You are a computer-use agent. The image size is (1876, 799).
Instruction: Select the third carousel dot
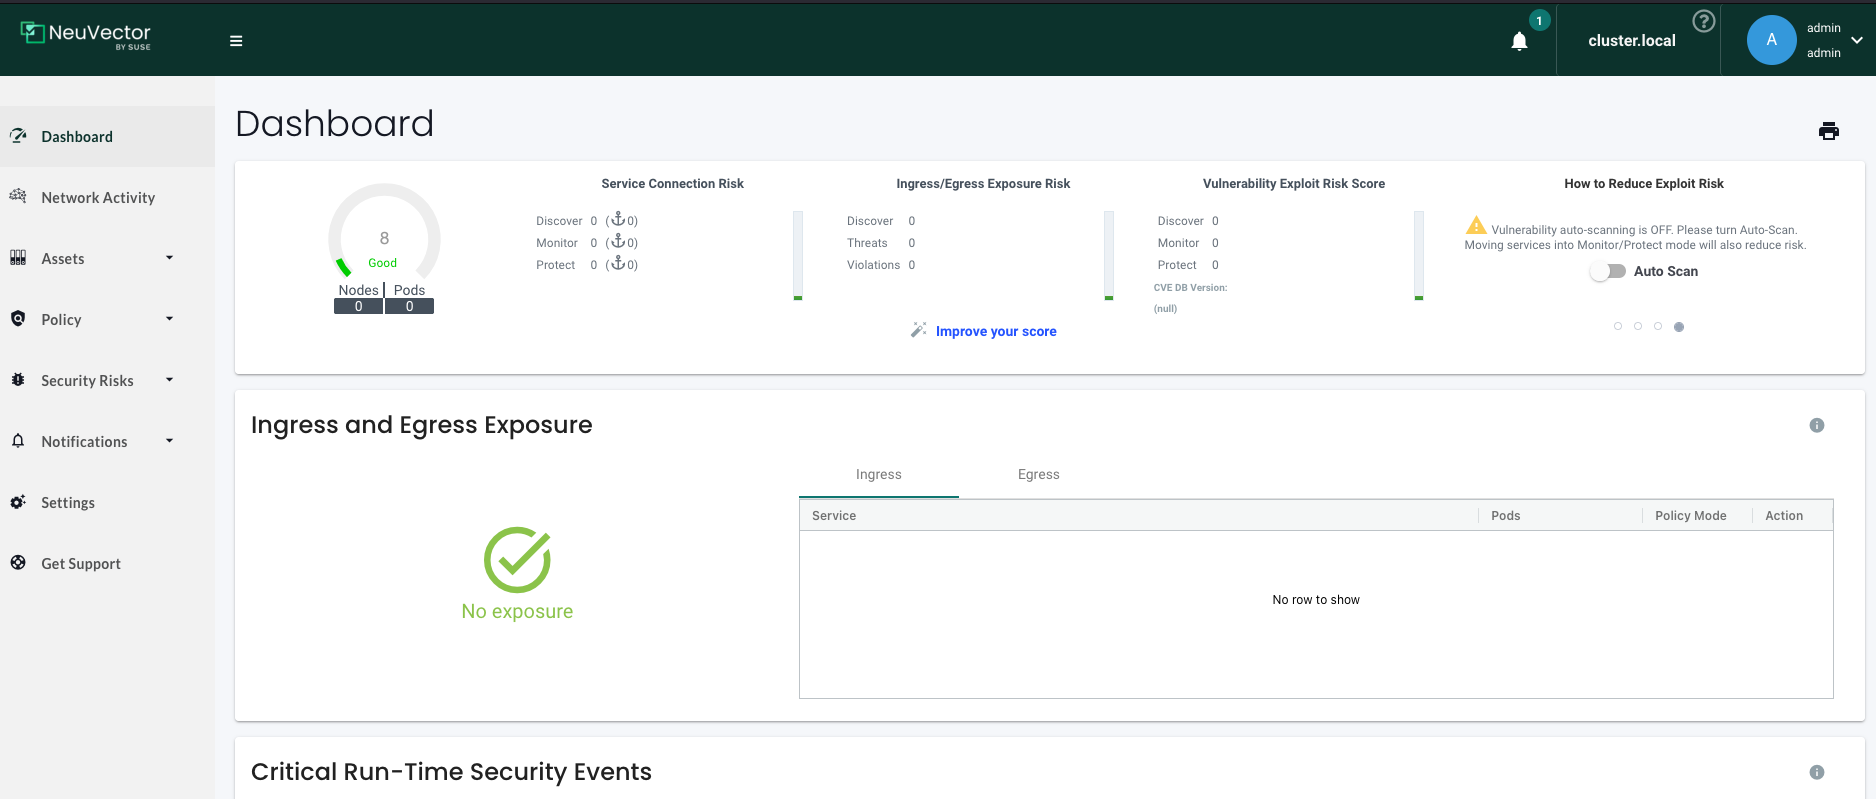click(x=1658, y=326)
